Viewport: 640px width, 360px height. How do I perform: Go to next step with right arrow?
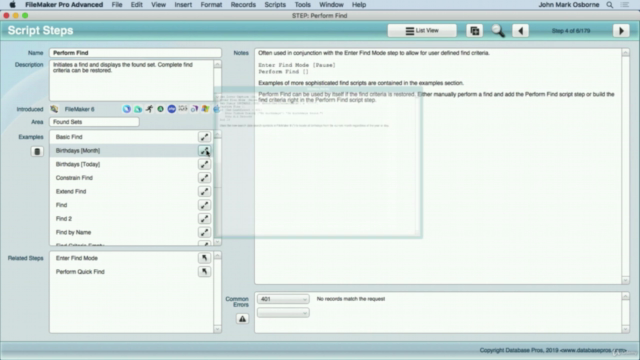(x=621, y=31)
